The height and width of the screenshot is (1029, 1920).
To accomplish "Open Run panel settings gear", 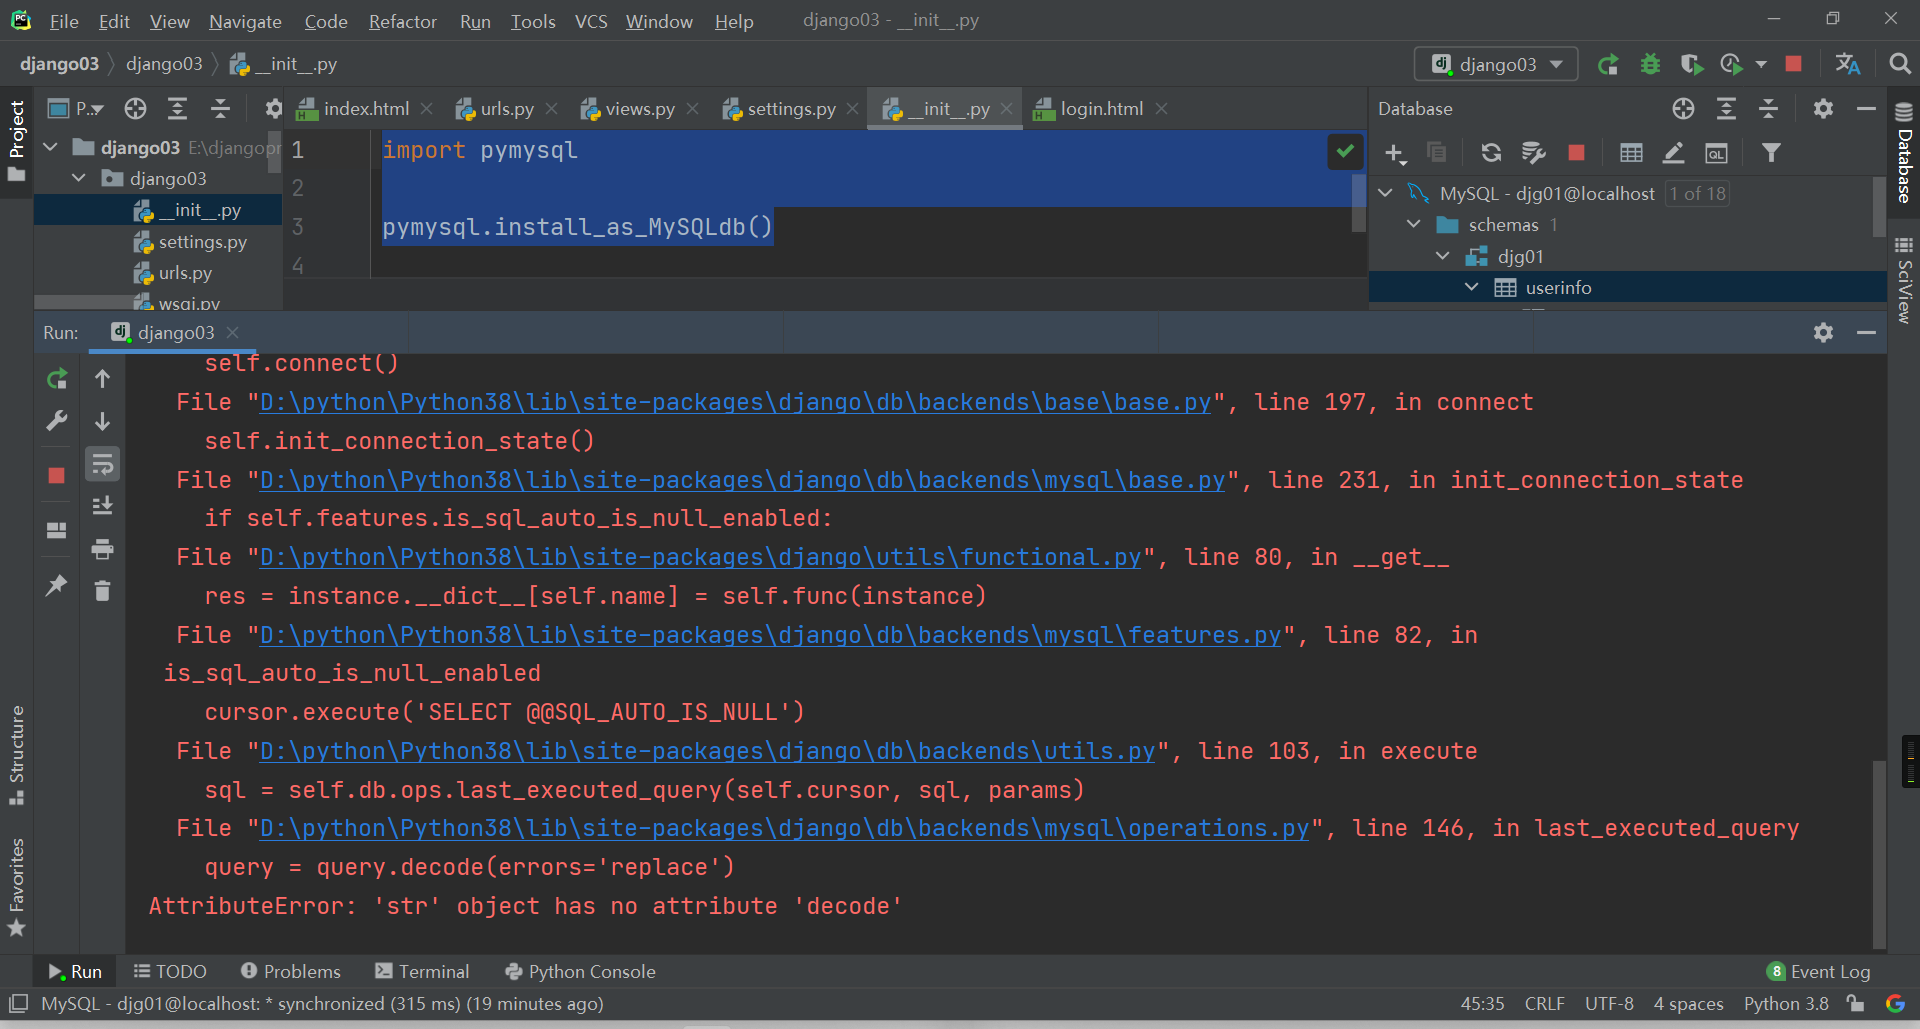I will tap(1823, 332).
